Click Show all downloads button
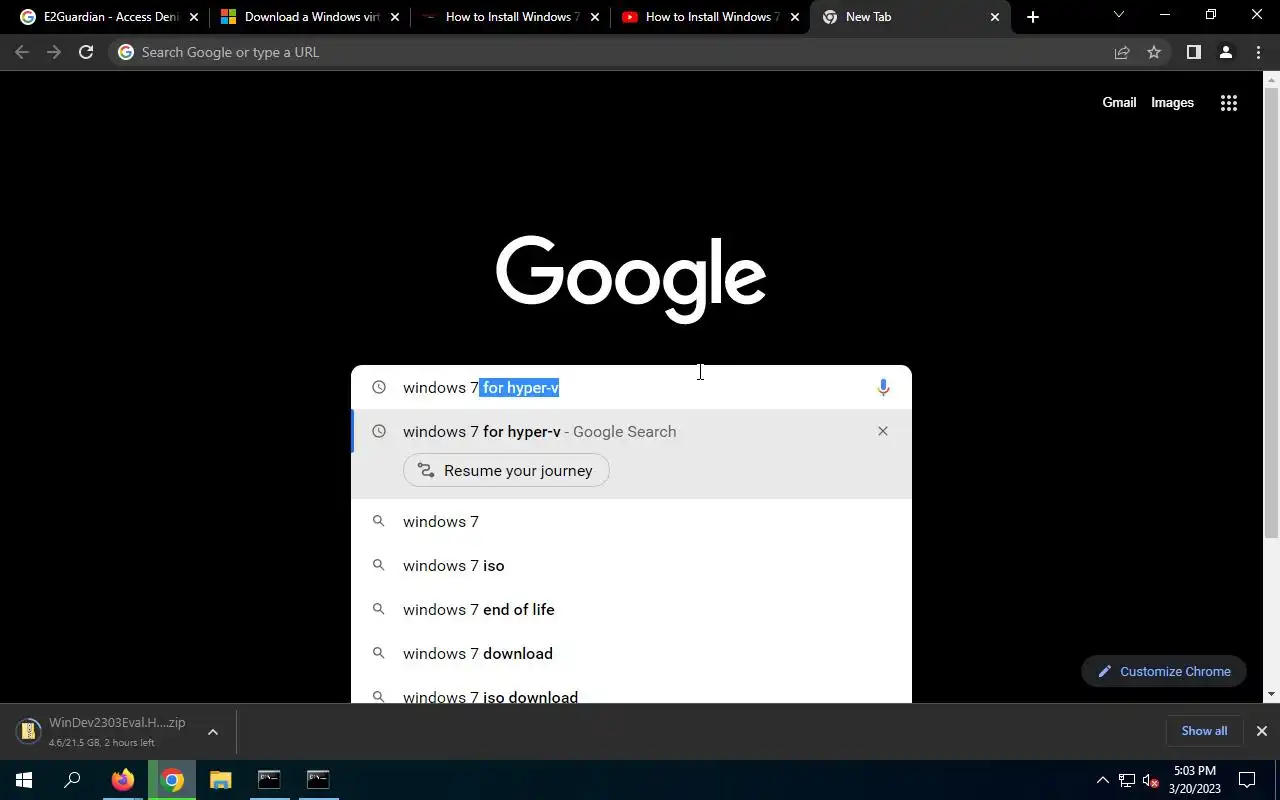 click(x=1204, y=731)
